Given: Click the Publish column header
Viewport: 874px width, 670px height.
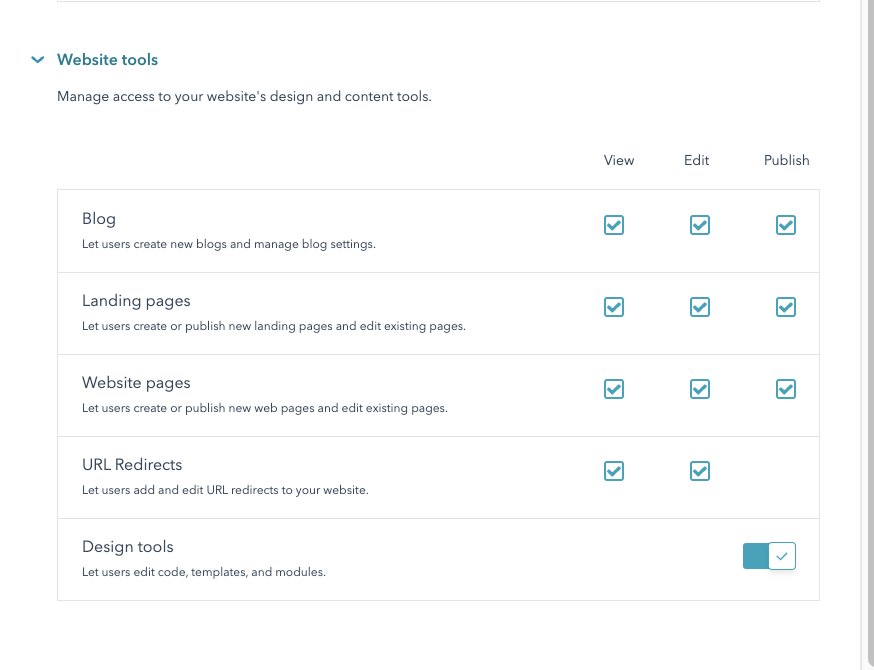Looking at the screenshot, I should tap(786, 161).
